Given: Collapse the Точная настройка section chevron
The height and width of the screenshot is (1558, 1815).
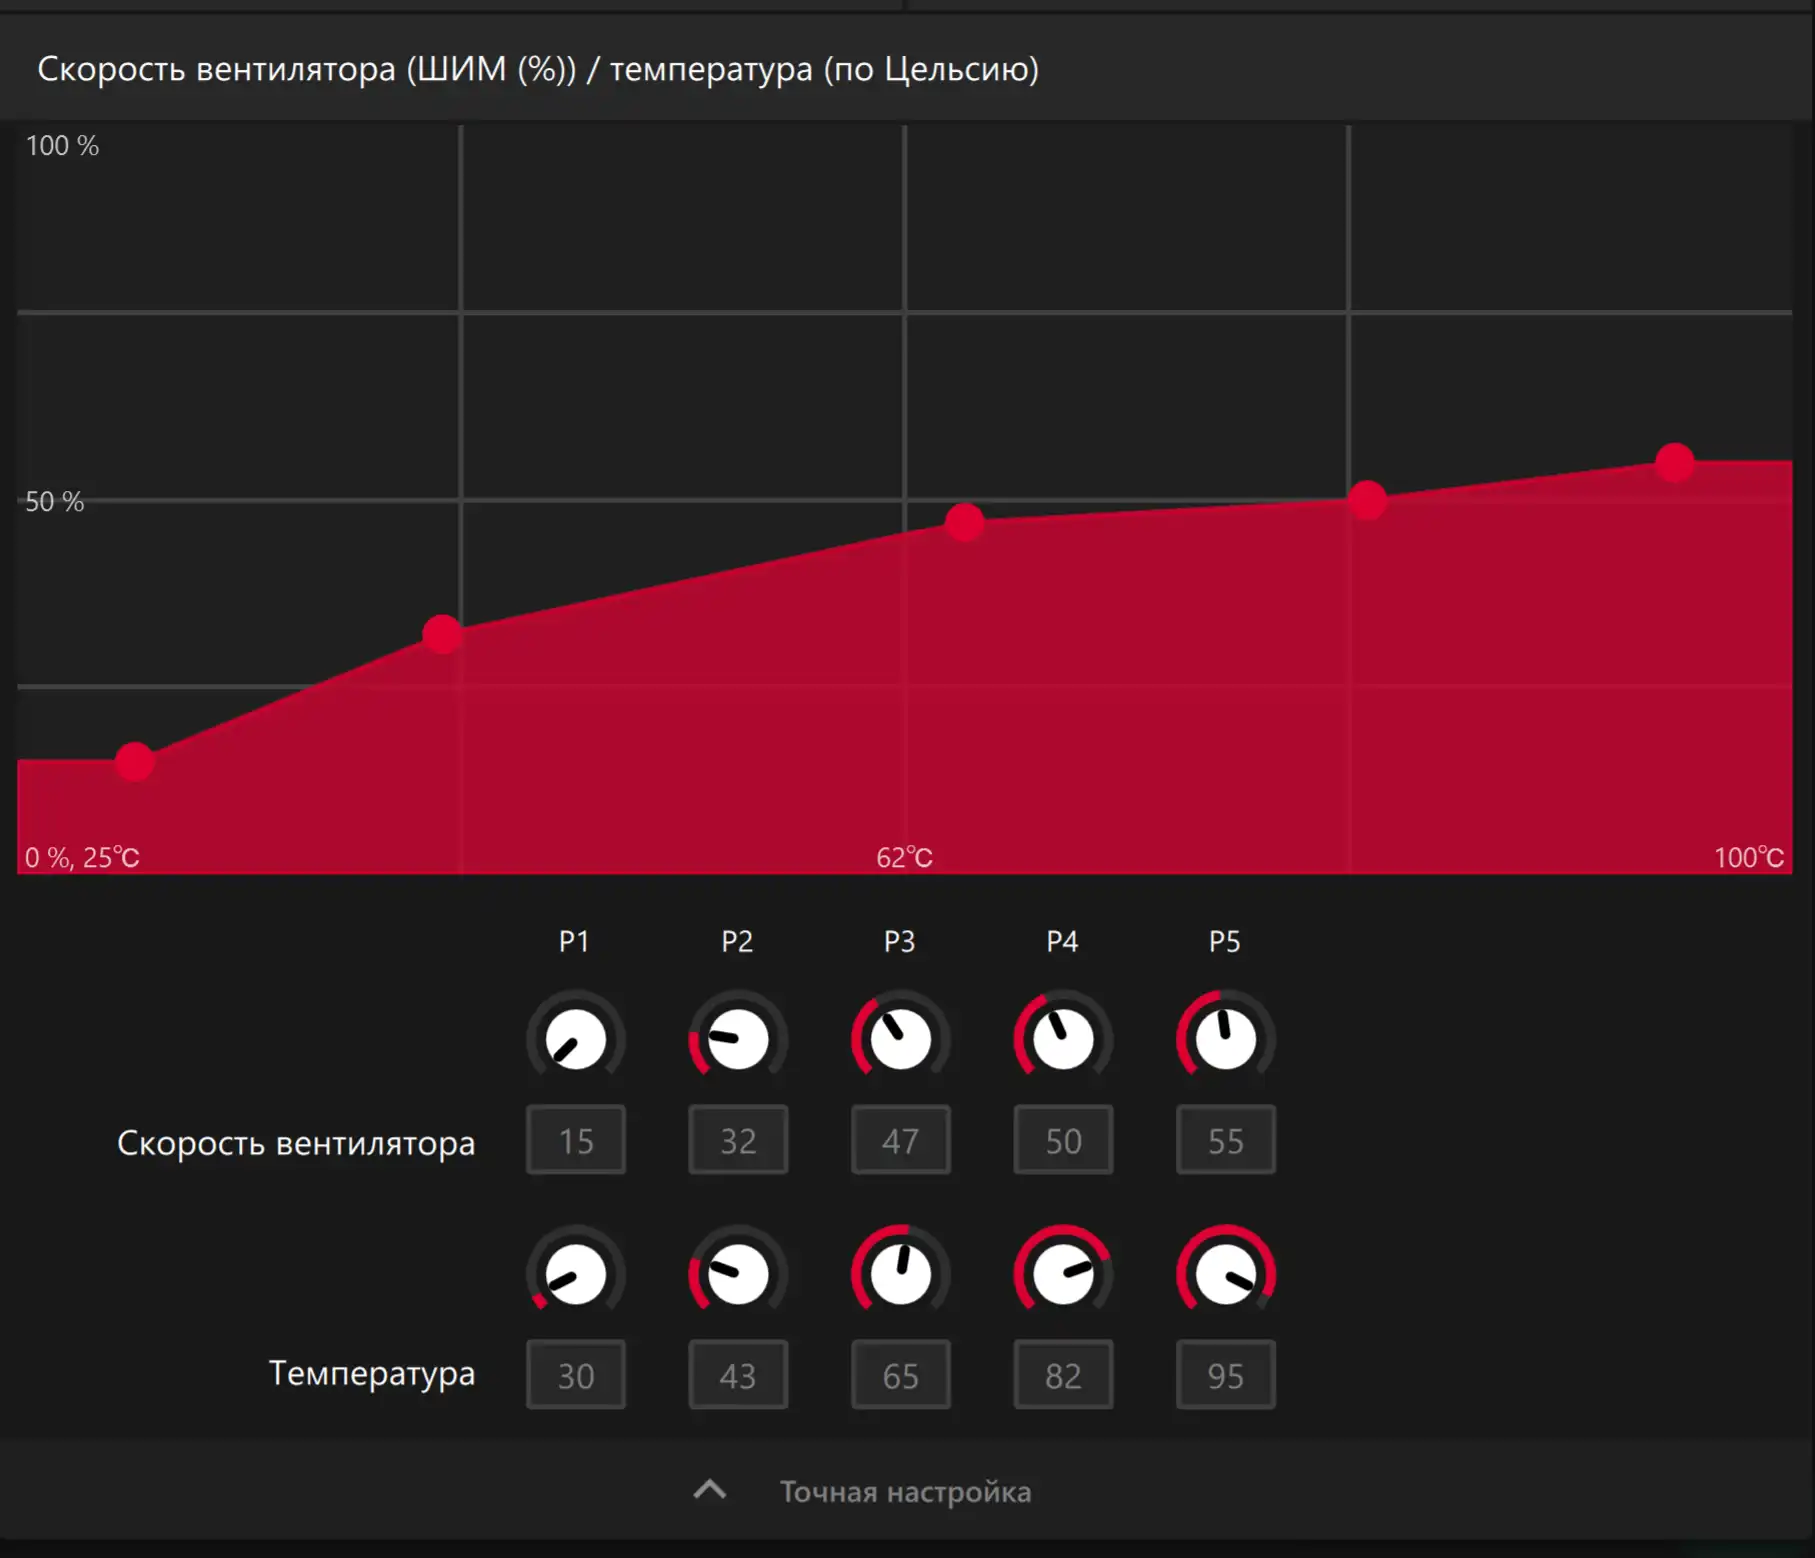Looking at the screenshot, I should pos(710,1490).
